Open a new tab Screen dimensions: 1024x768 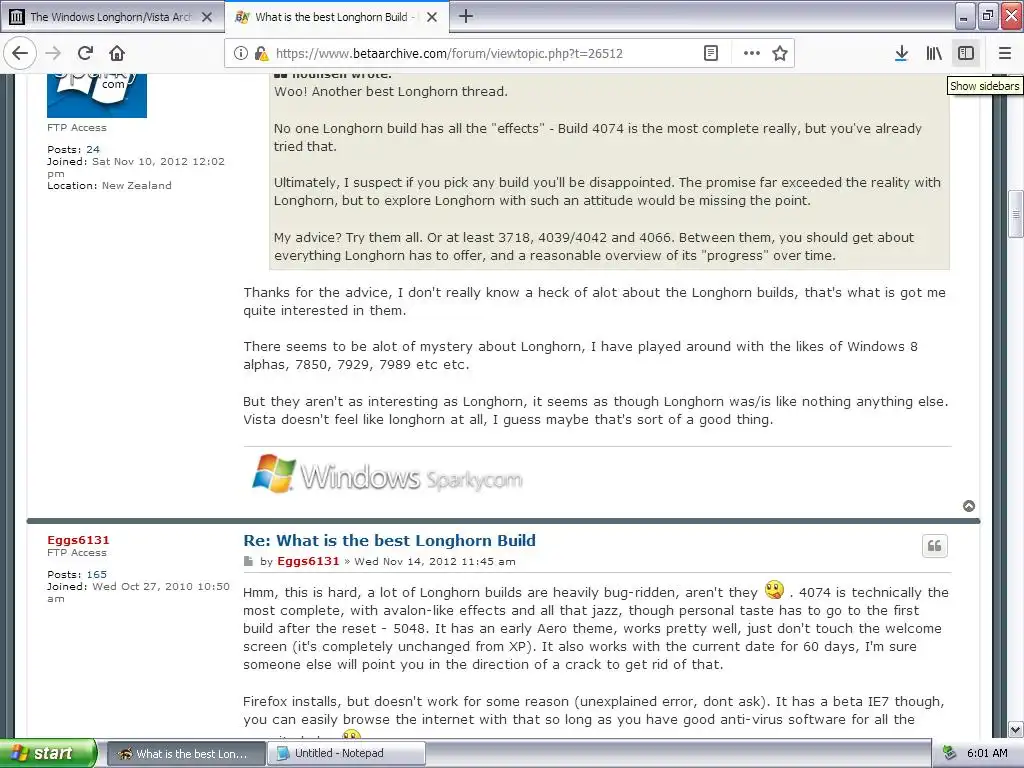click(x=466, y=16)
